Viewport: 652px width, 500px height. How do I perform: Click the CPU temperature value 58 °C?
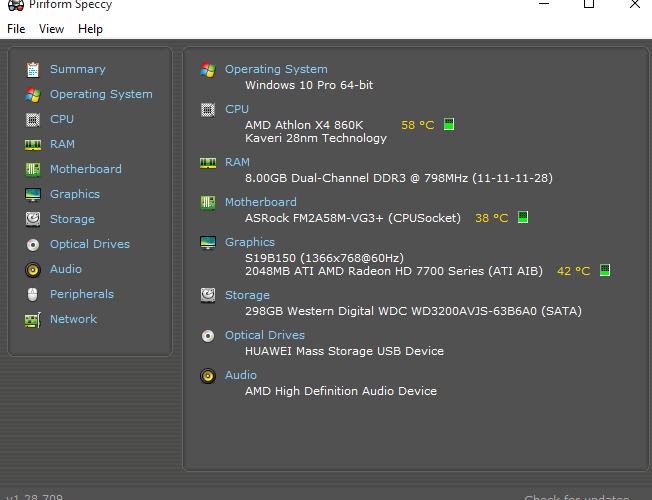tap(417, 125)
